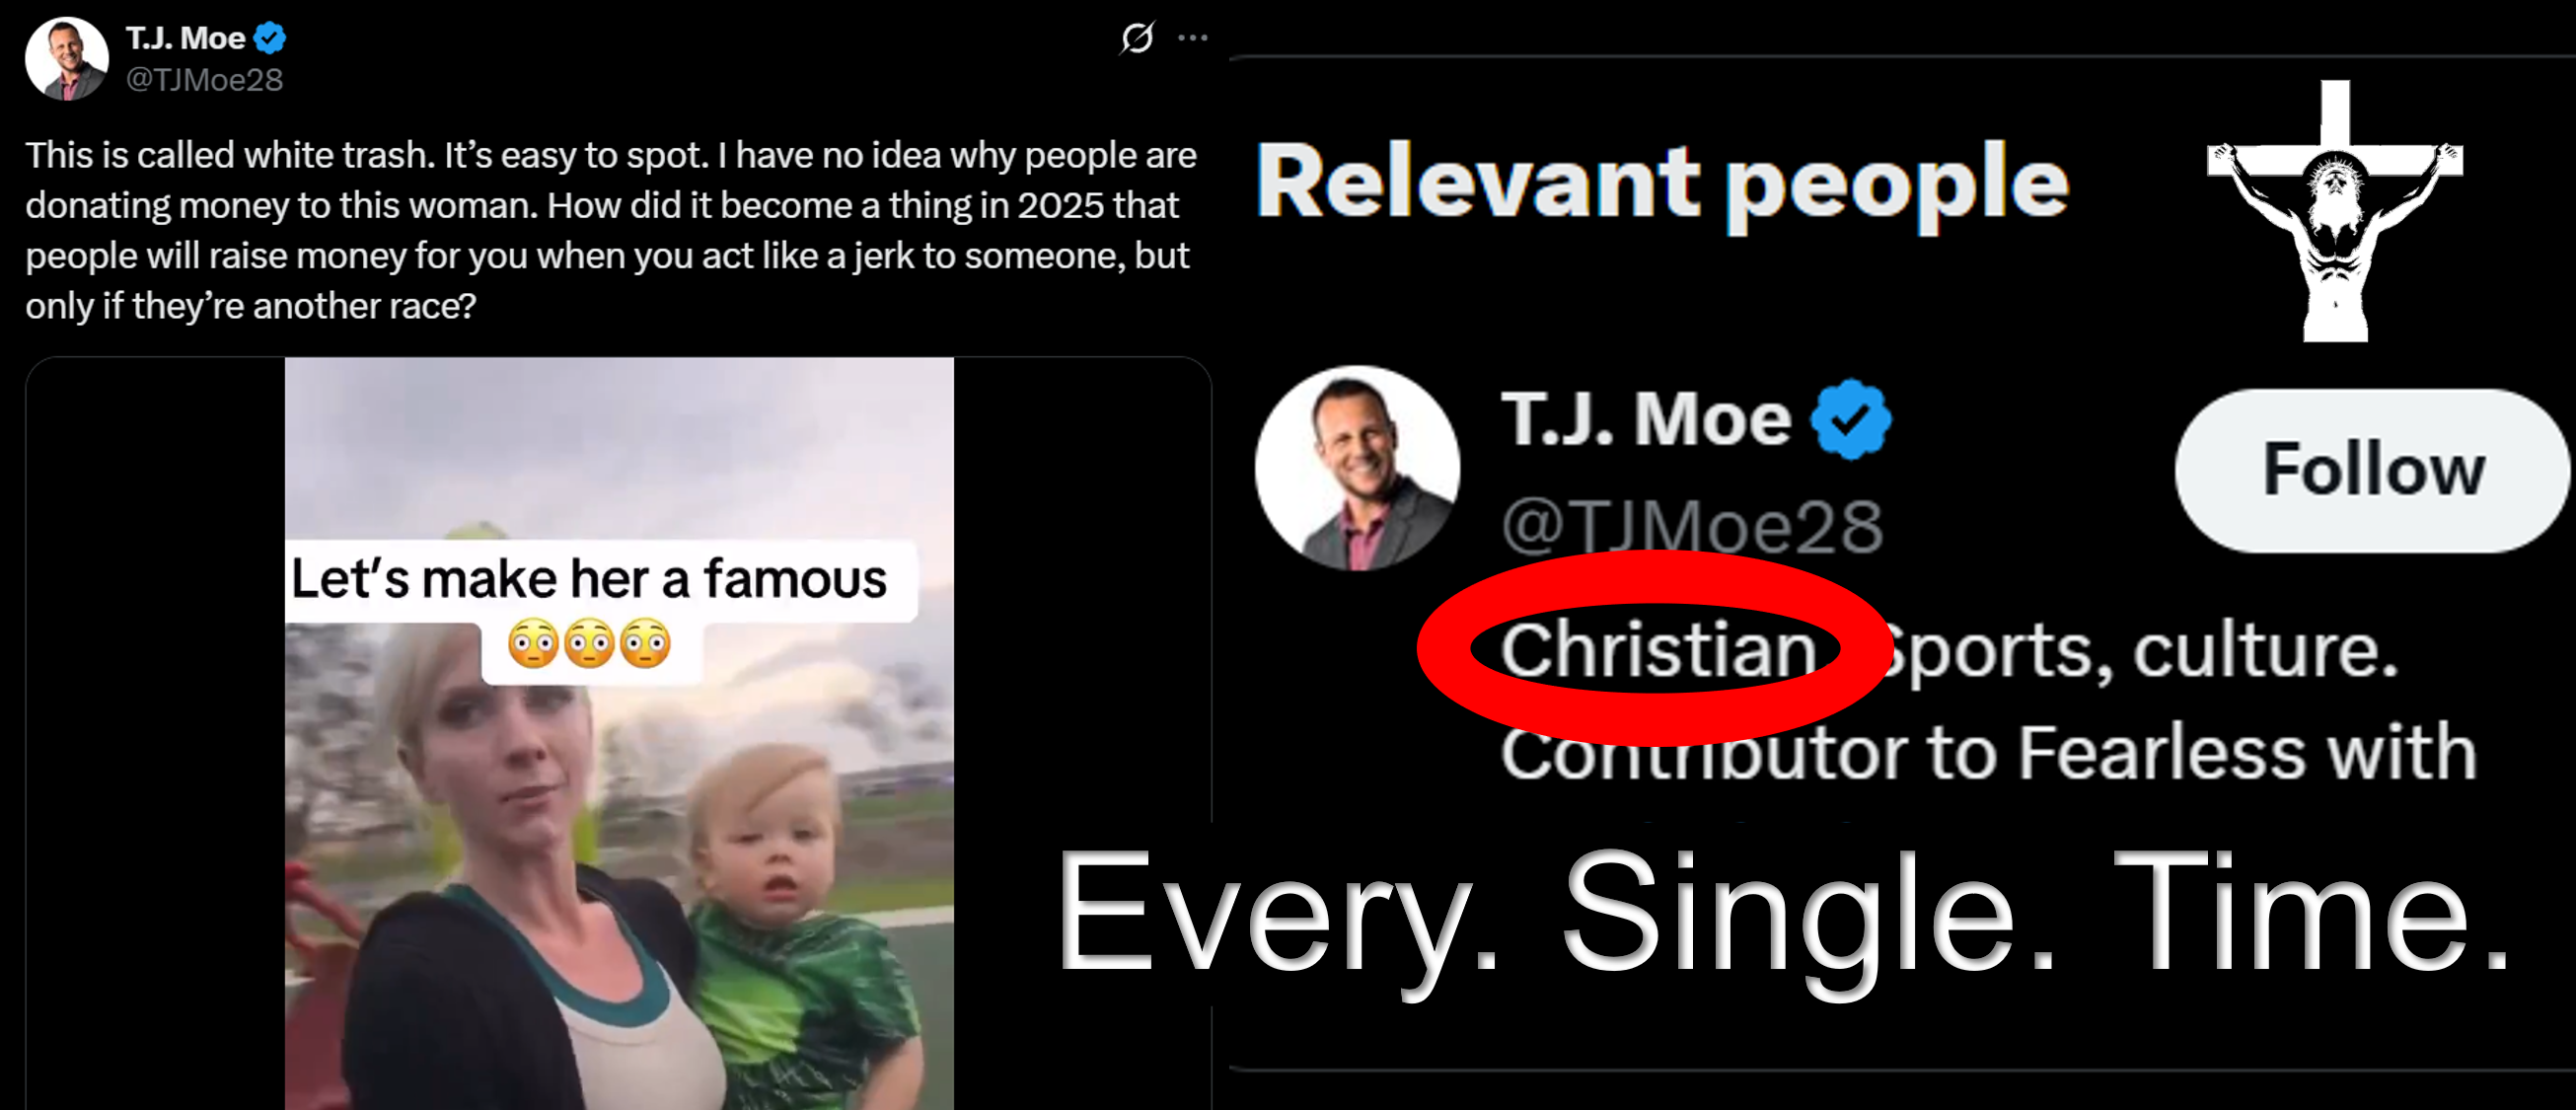Open the three-dot more options menu
2576x1110 pixels.
[x=1193, y=38]
